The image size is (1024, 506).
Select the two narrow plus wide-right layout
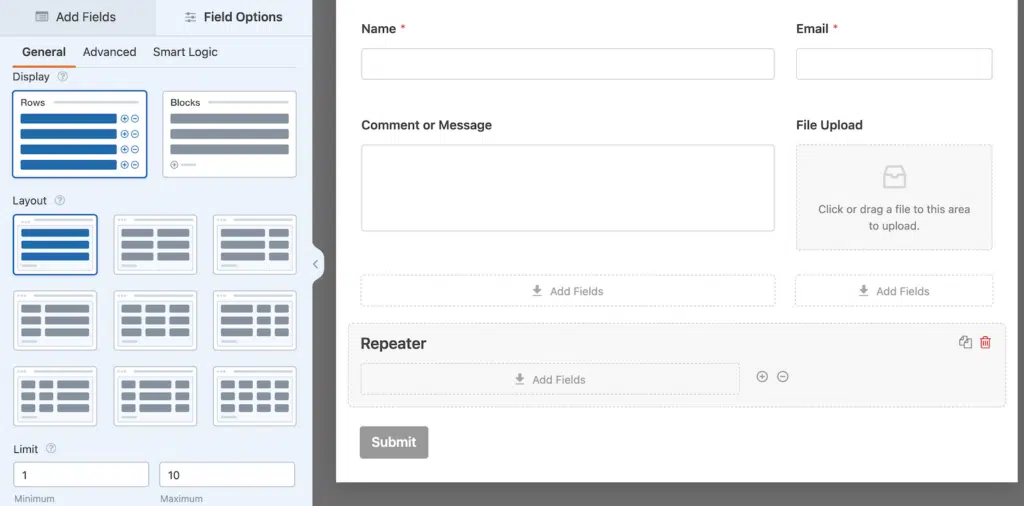[x=55, y=396]
